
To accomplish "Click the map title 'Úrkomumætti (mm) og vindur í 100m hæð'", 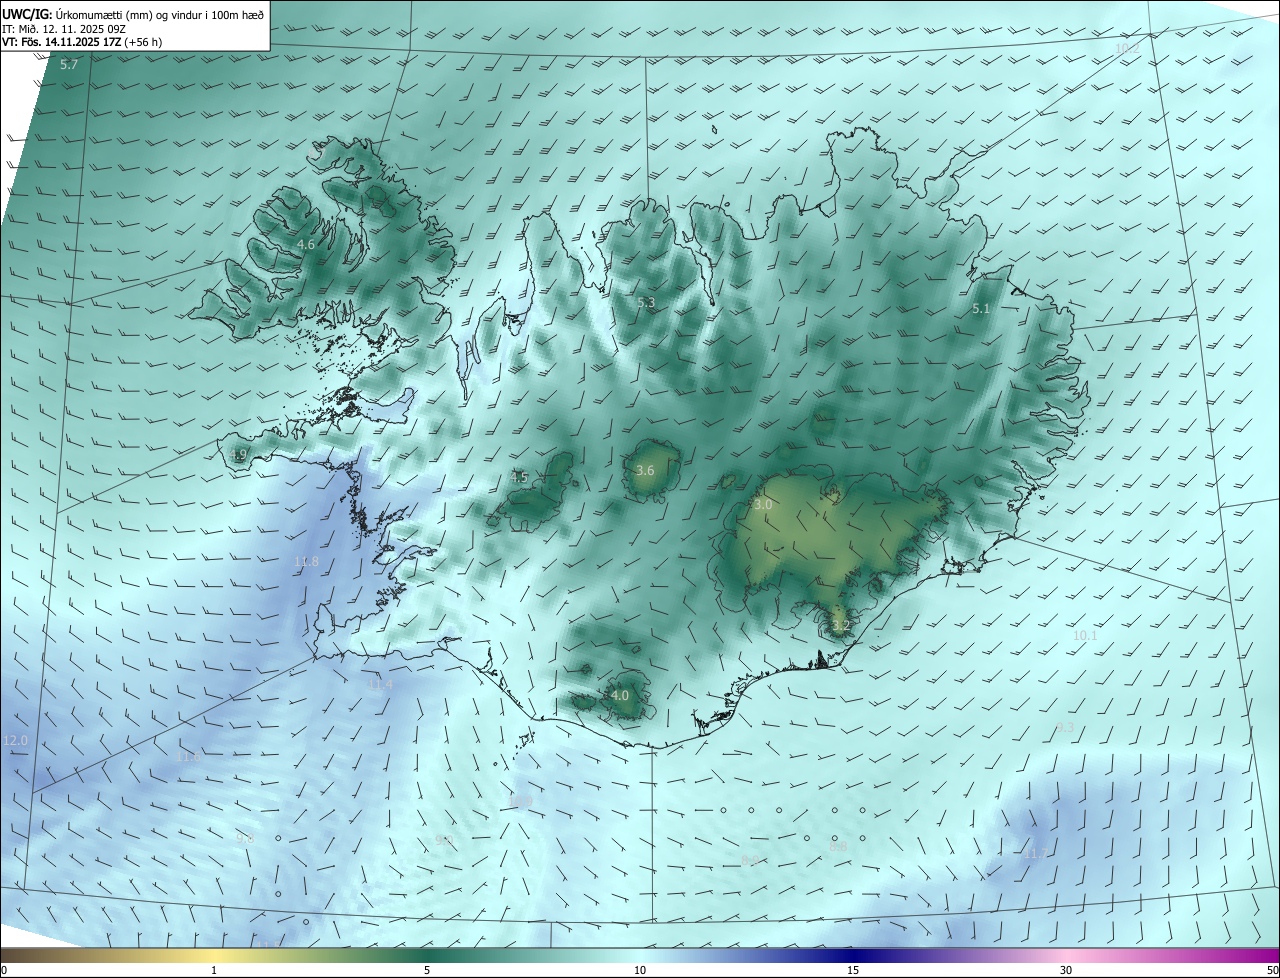I will point(160,14).
